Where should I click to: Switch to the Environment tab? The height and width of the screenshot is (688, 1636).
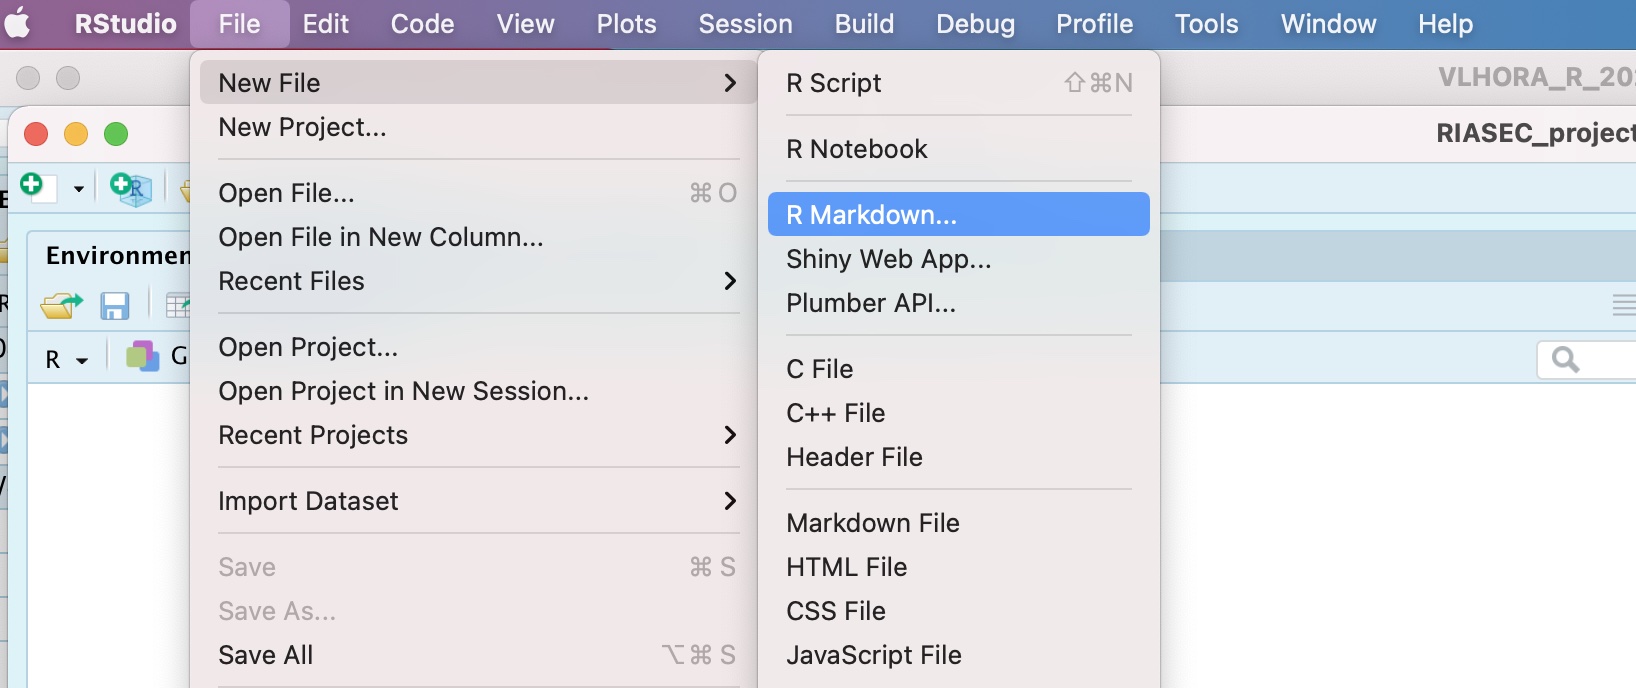pos(117,256)
